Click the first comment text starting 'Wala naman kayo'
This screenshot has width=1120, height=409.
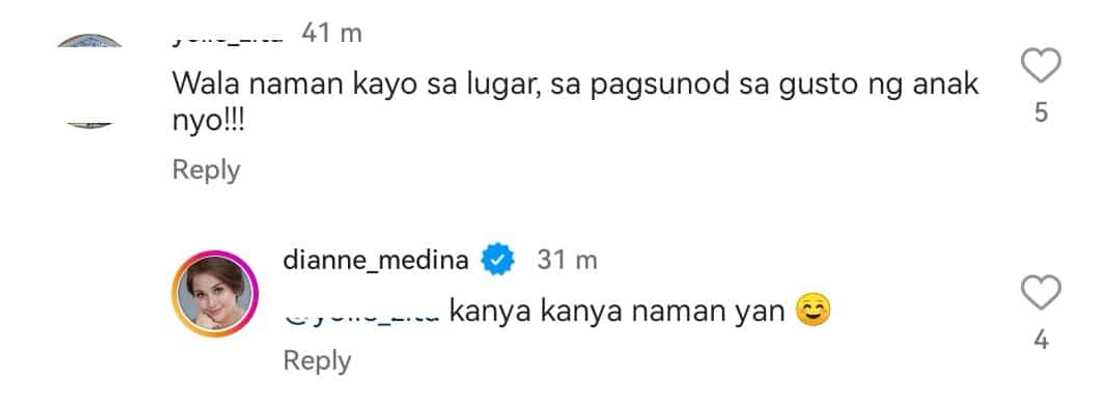(x=576, y=101)
